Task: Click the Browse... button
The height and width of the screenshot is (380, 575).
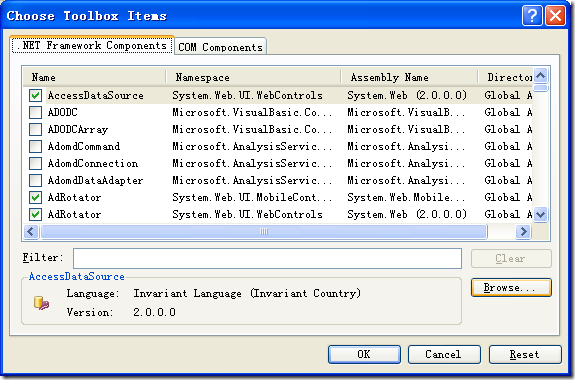Action: point(511,288)
